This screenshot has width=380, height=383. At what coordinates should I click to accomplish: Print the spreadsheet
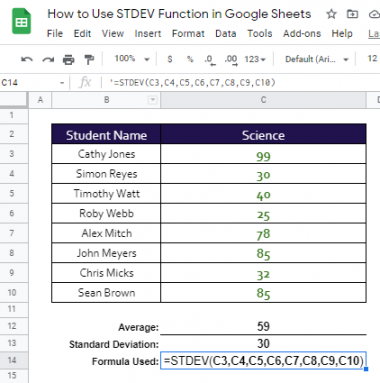pyautogui.click(x=69, y=60)
